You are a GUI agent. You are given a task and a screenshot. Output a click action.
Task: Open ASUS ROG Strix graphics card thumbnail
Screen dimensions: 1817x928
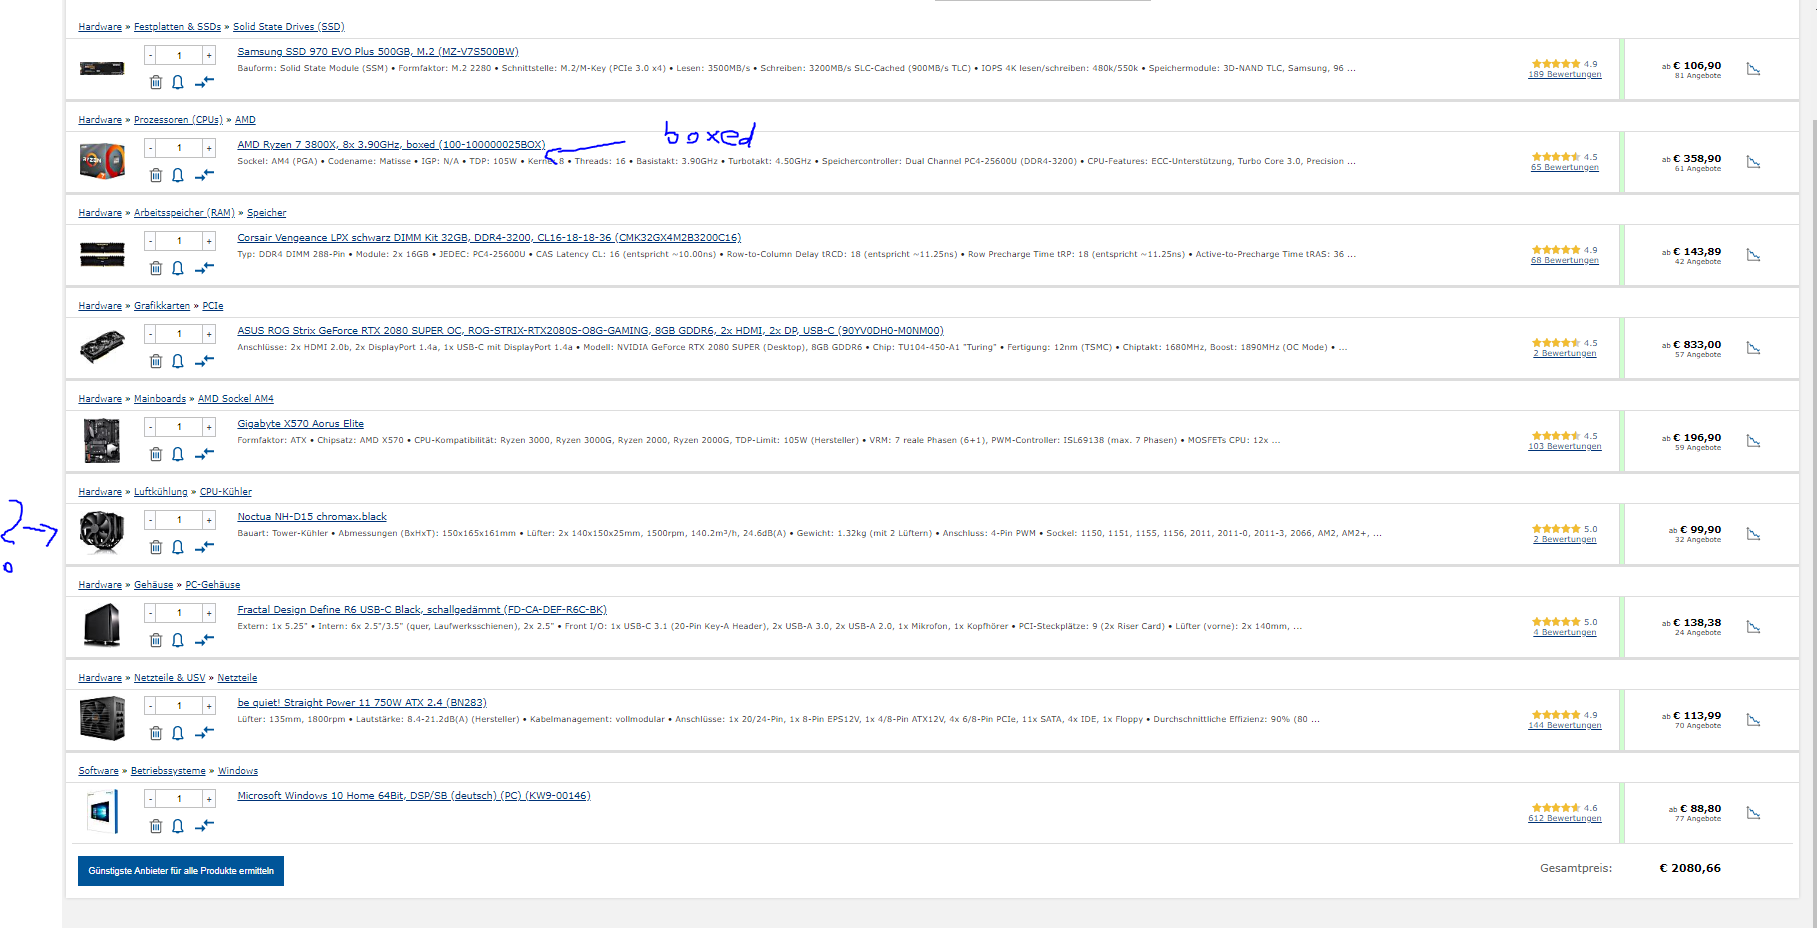(x=102, y=347)
